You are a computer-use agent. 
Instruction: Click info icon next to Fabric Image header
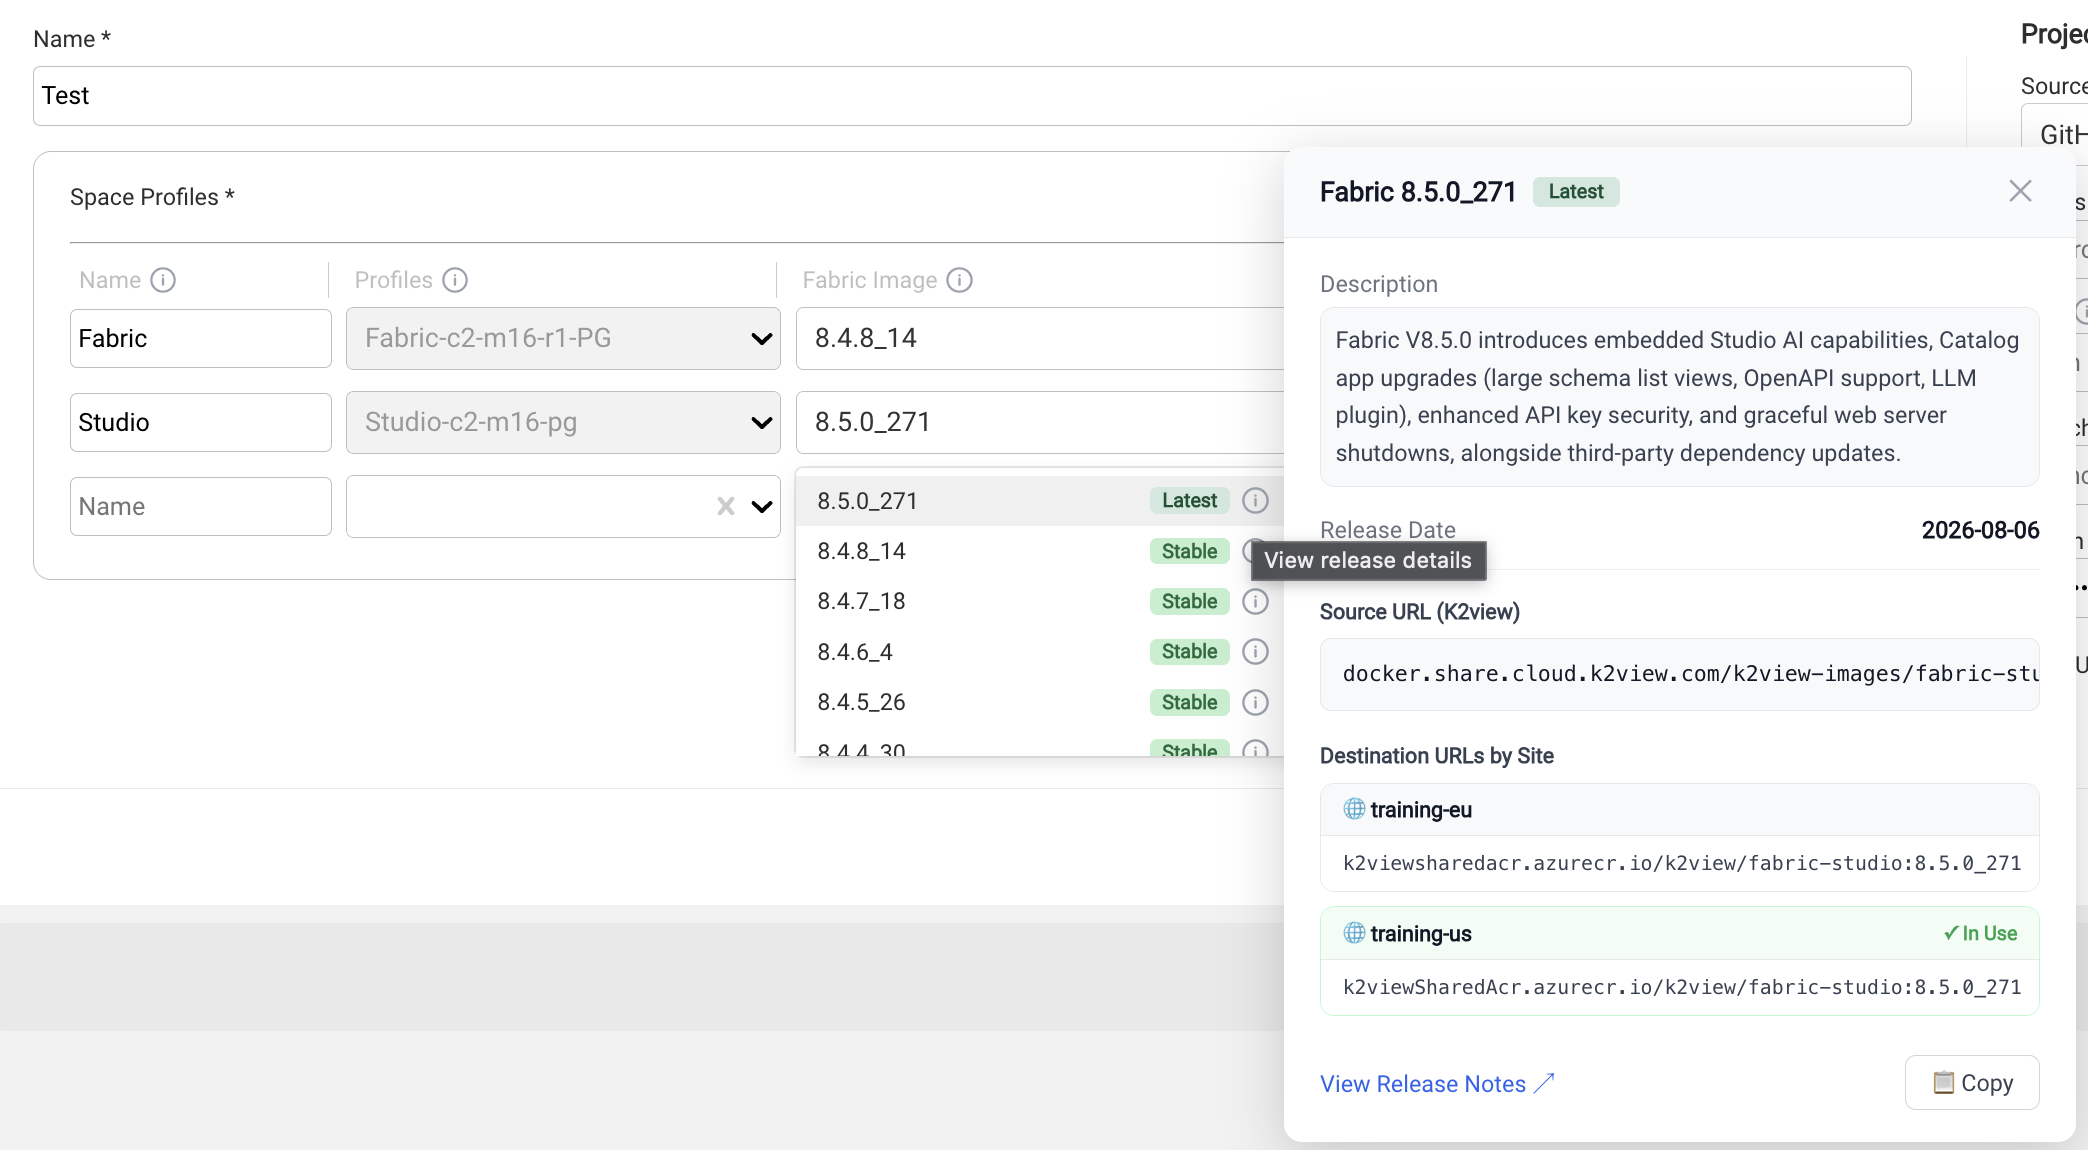point(960,280)
